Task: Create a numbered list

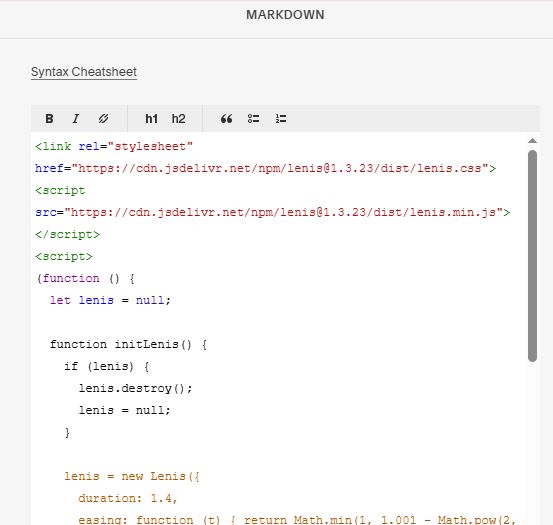Action: (x=281, y=118)
